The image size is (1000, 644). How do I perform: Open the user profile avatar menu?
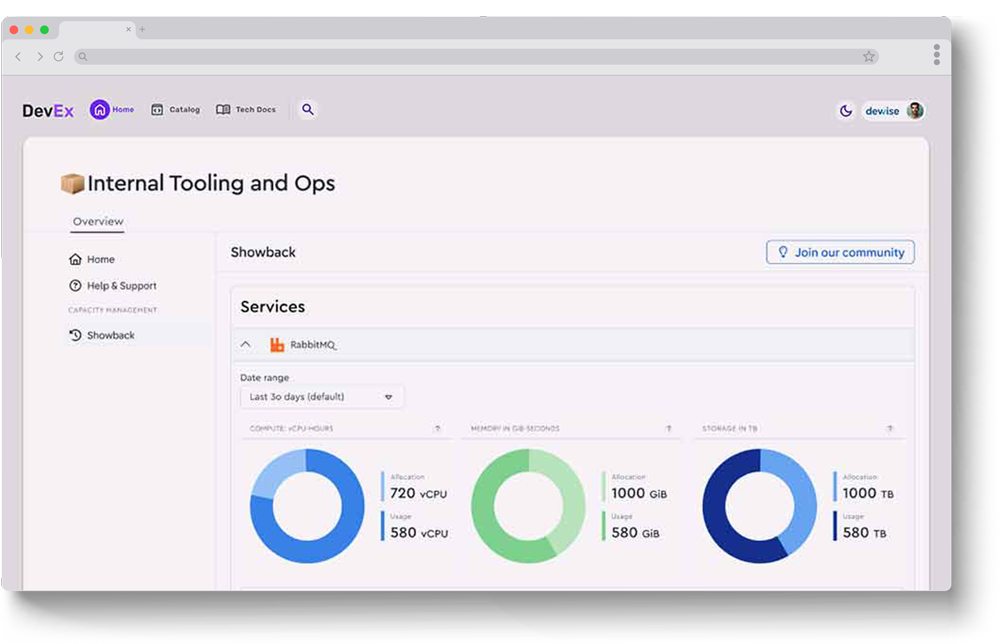pyautogui.click(x=914, y=111)
